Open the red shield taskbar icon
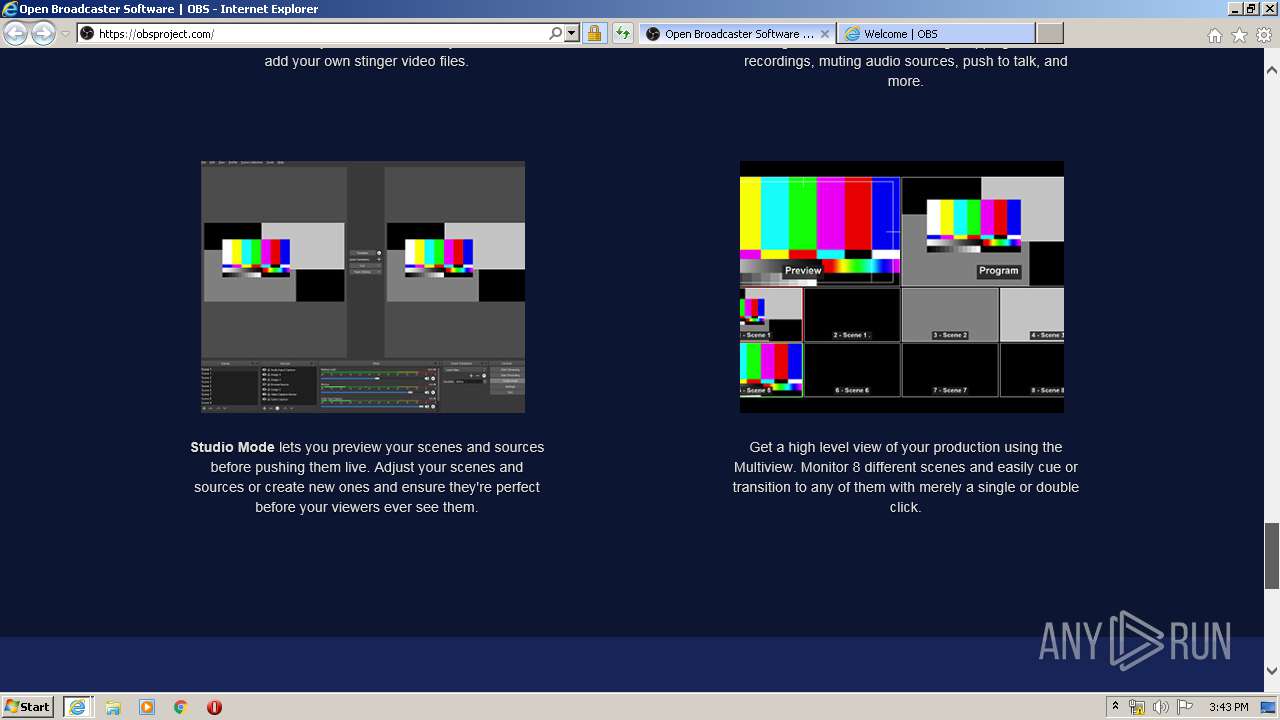1280x720 pixels. click(x=214, y=707)
